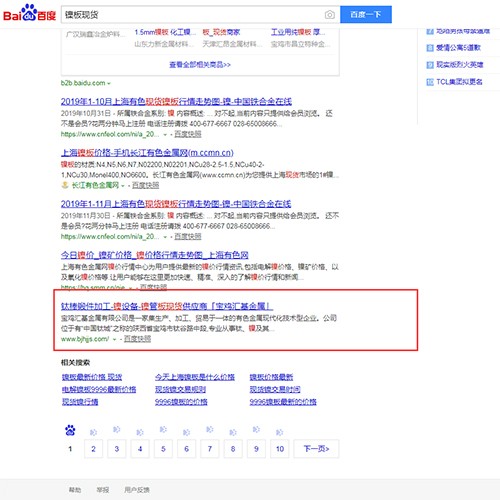This screenshot has width=500, height=500.
Task: Click the paw icon above page 3
Action: (x=116, y=429)
